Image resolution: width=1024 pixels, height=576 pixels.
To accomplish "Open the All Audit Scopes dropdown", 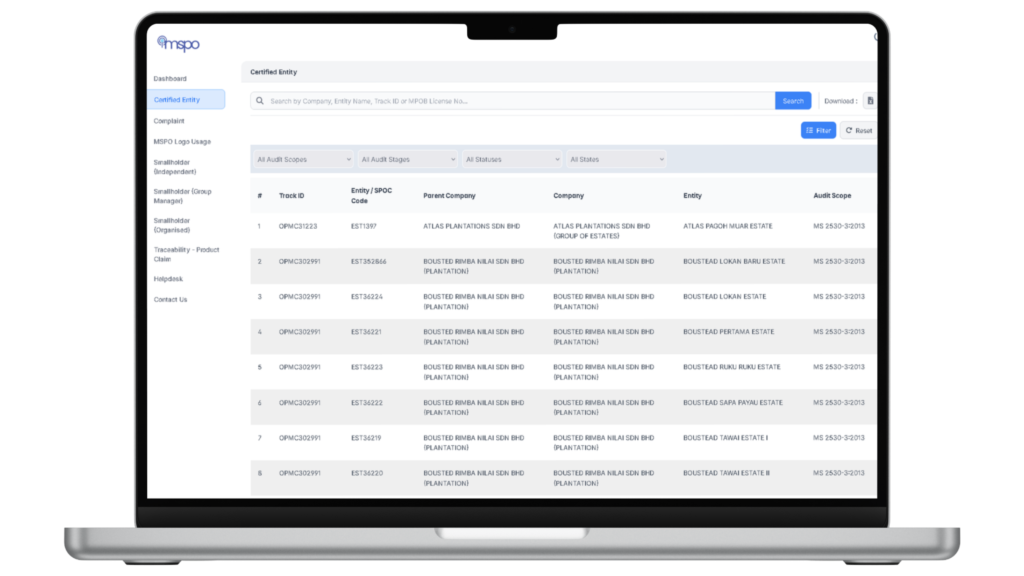I will click(x=303, y=159).
